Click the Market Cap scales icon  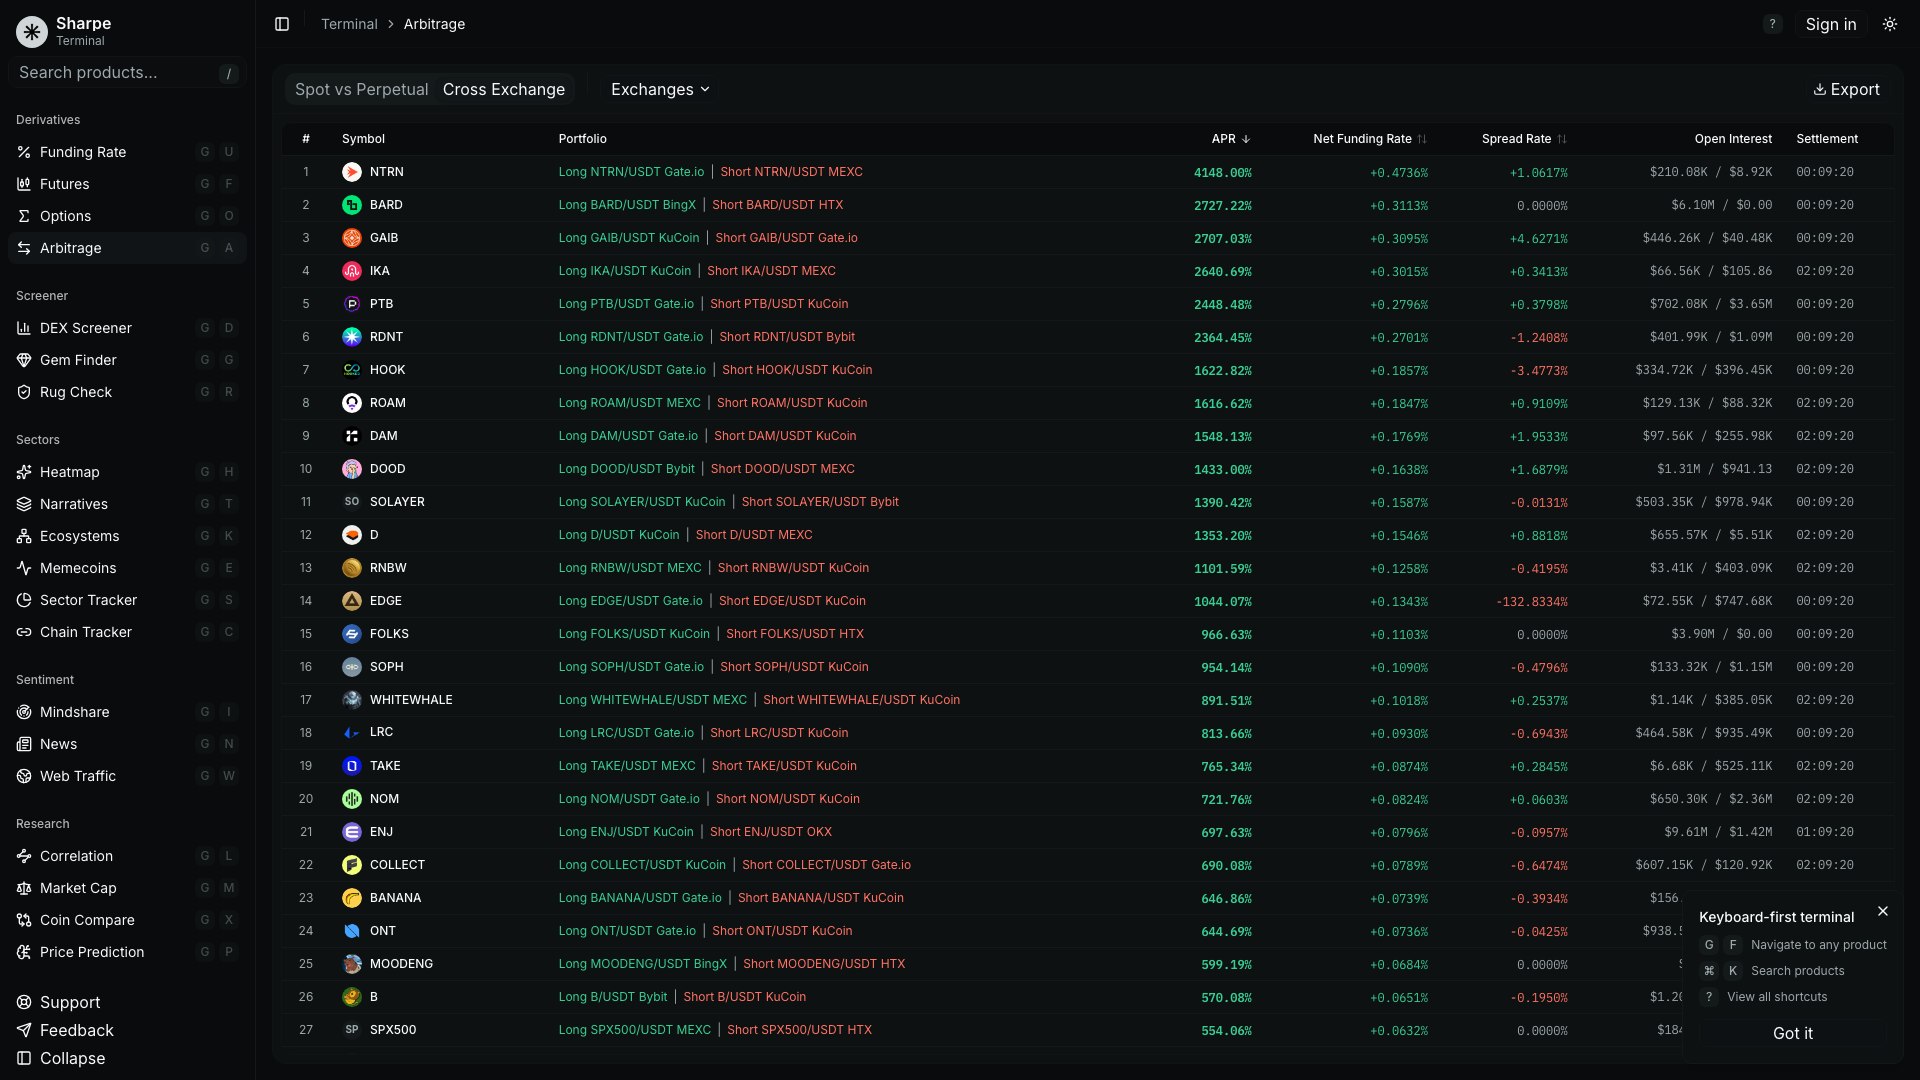click(24, 888)
